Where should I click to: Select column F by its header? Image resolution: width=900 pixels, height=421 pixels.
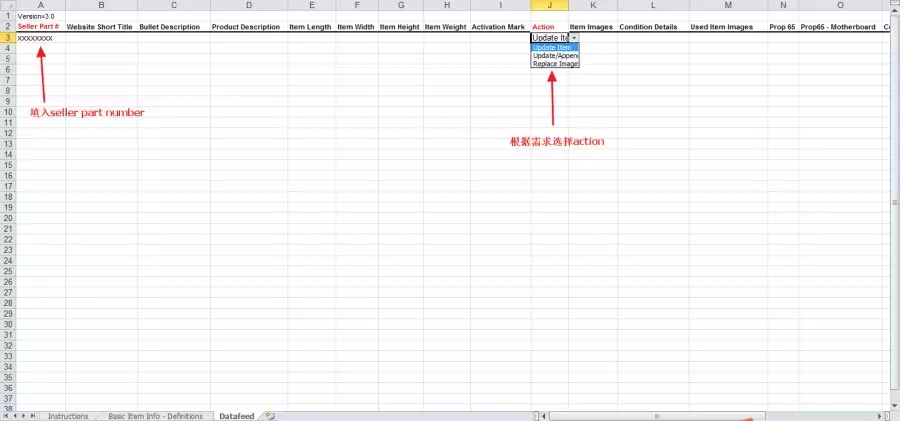(x=357, y=5)
